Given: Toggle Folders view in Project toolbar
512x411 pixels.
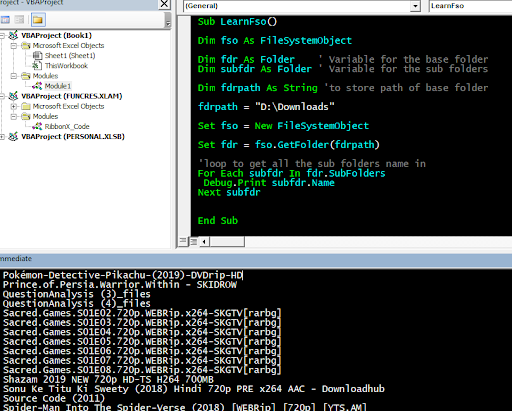Looking at the screenshot, I should coord(38,20).
